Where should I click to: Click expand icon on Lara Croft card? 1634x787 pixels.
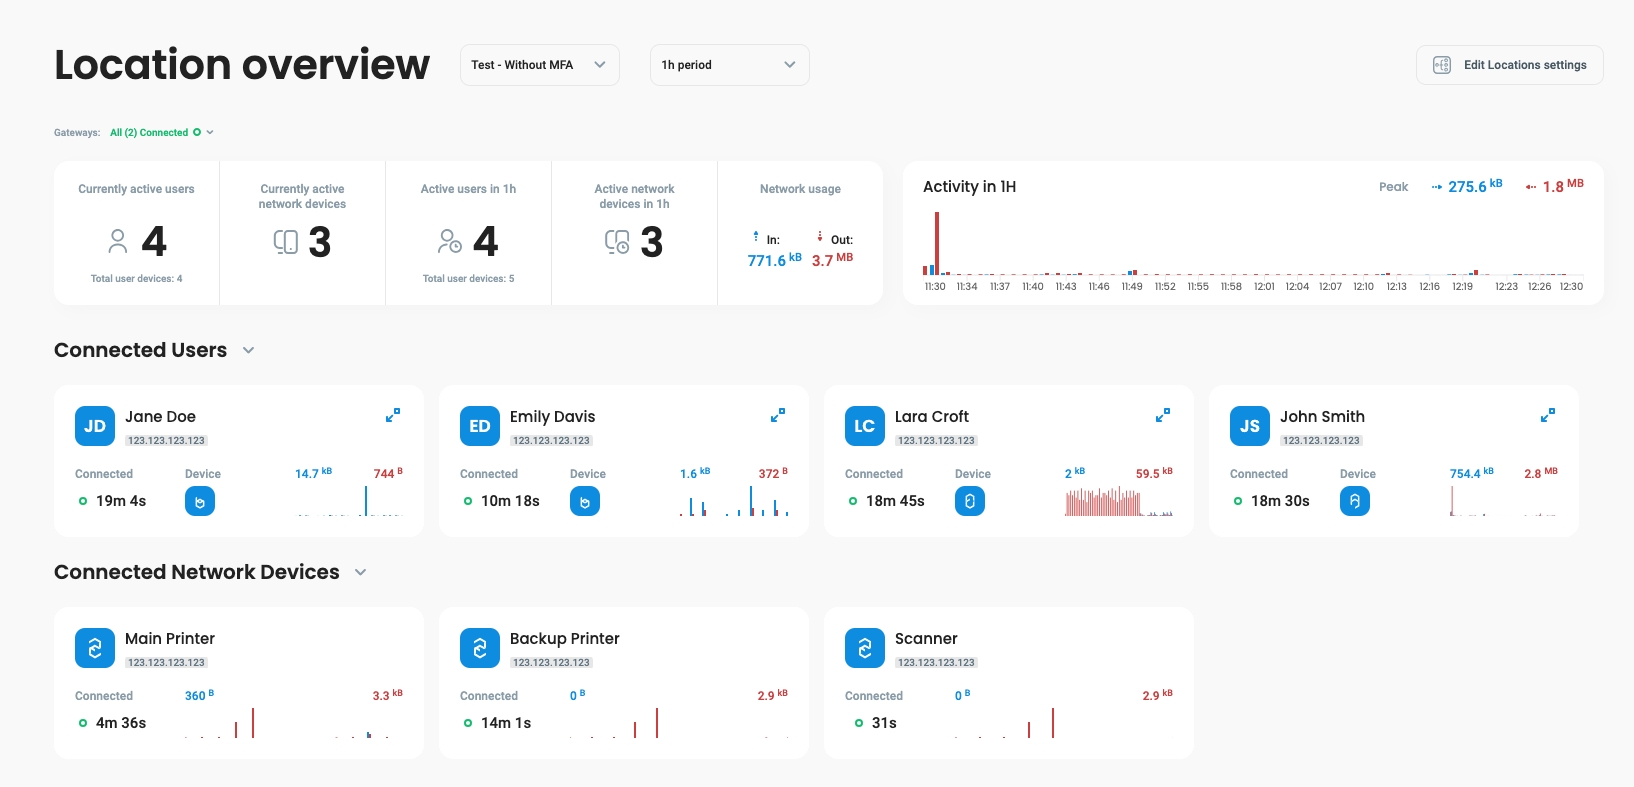tap(1162, 415)
